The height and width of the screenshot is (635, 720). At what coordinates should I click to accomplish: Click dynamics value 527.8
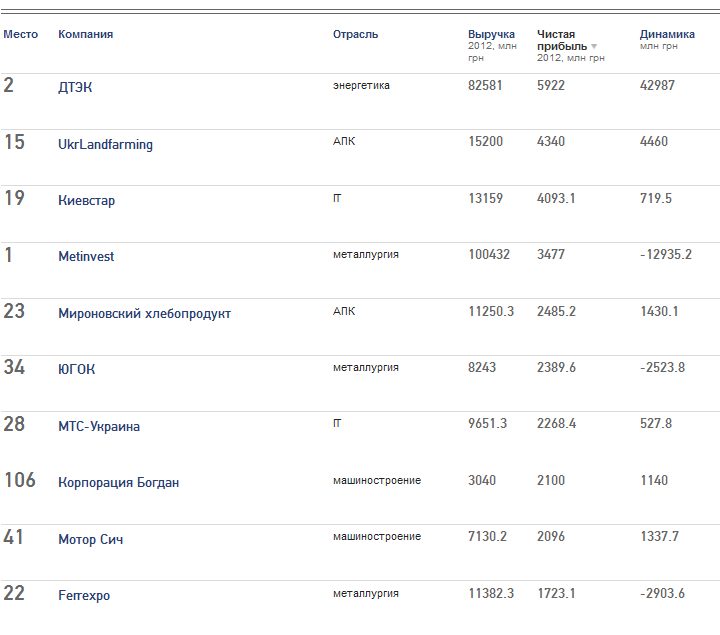[656, 423]
